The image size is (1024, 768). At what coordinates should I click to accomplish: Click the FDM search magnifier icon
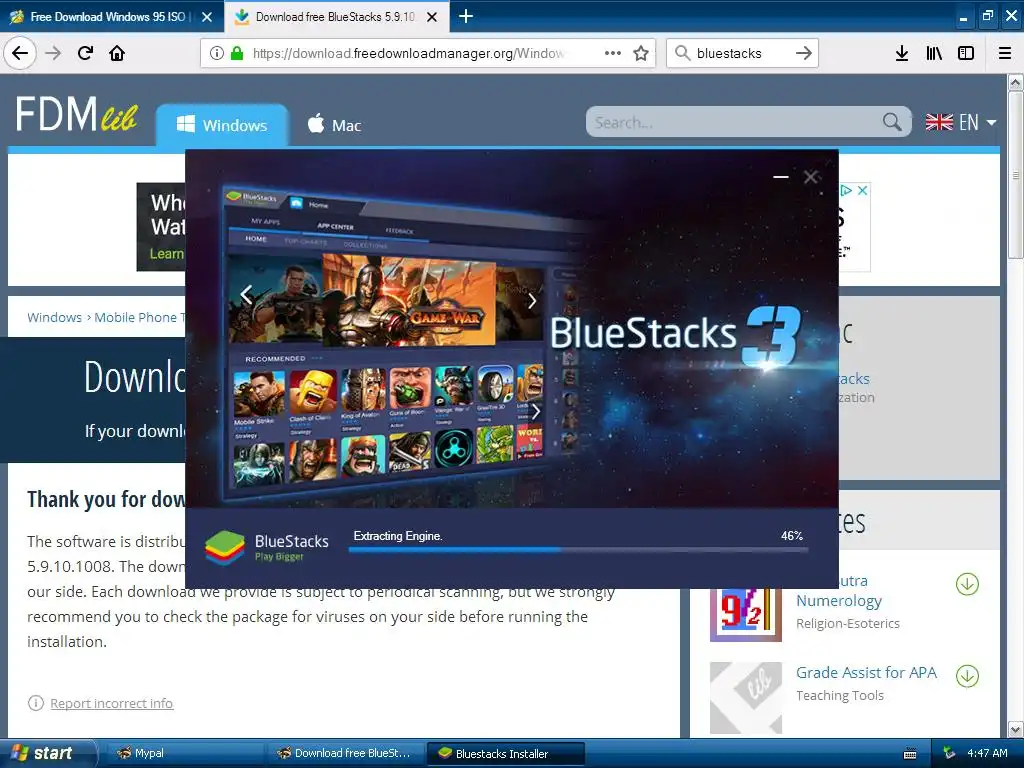point(892,121)
